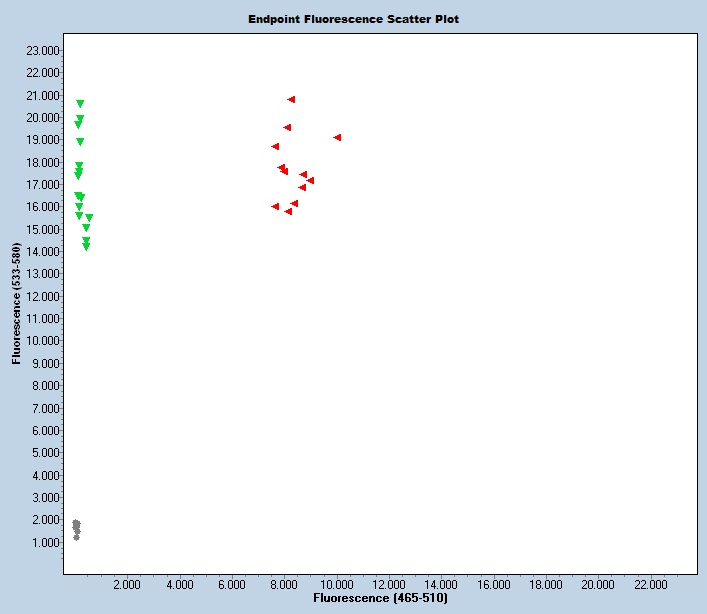Click the Fluorescence (465-510) x-axis label

pyautogui.click(x=381, y=597)
